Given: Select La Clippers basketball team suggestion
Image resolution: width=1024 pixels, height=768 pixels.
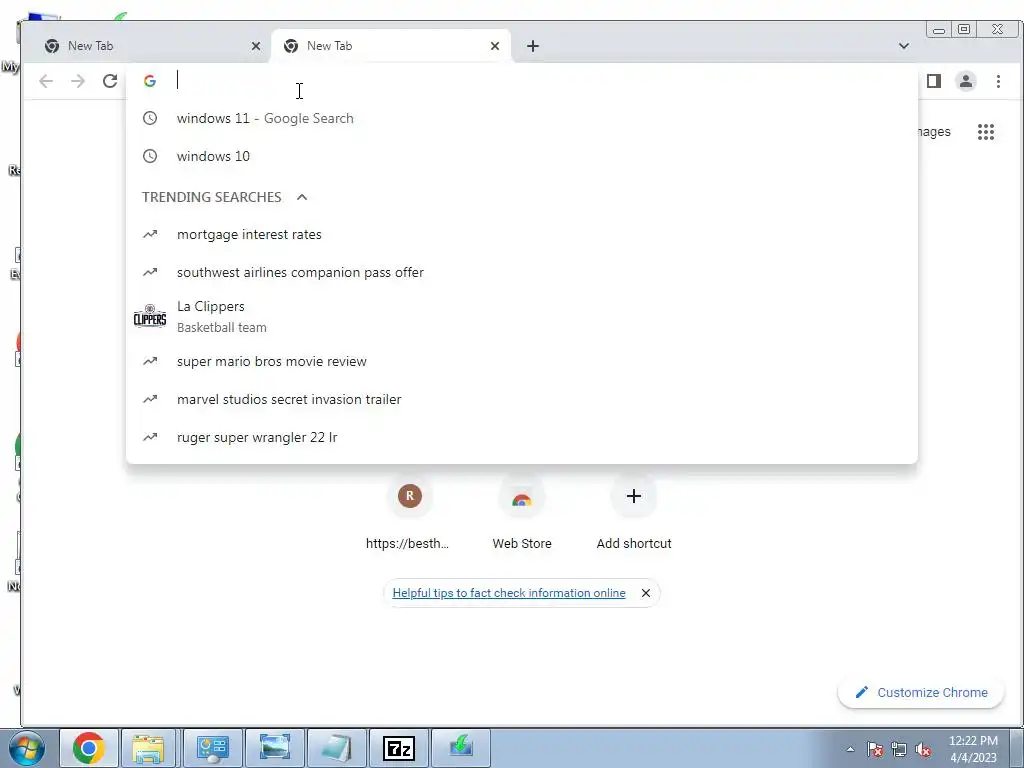Looking at the screenshot, I should [521, 317].
